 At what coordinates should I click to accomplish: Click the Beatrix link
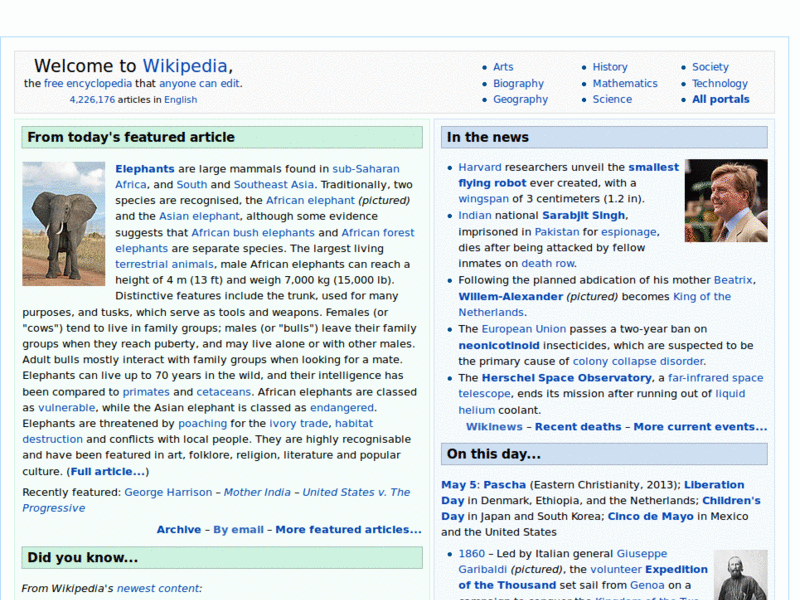(733, 280)
